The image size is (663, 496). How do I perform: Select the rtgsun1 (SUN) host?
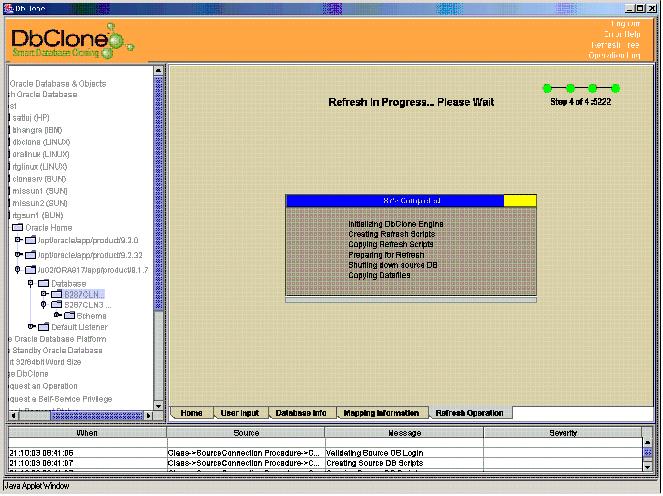(x=38, y=215)
